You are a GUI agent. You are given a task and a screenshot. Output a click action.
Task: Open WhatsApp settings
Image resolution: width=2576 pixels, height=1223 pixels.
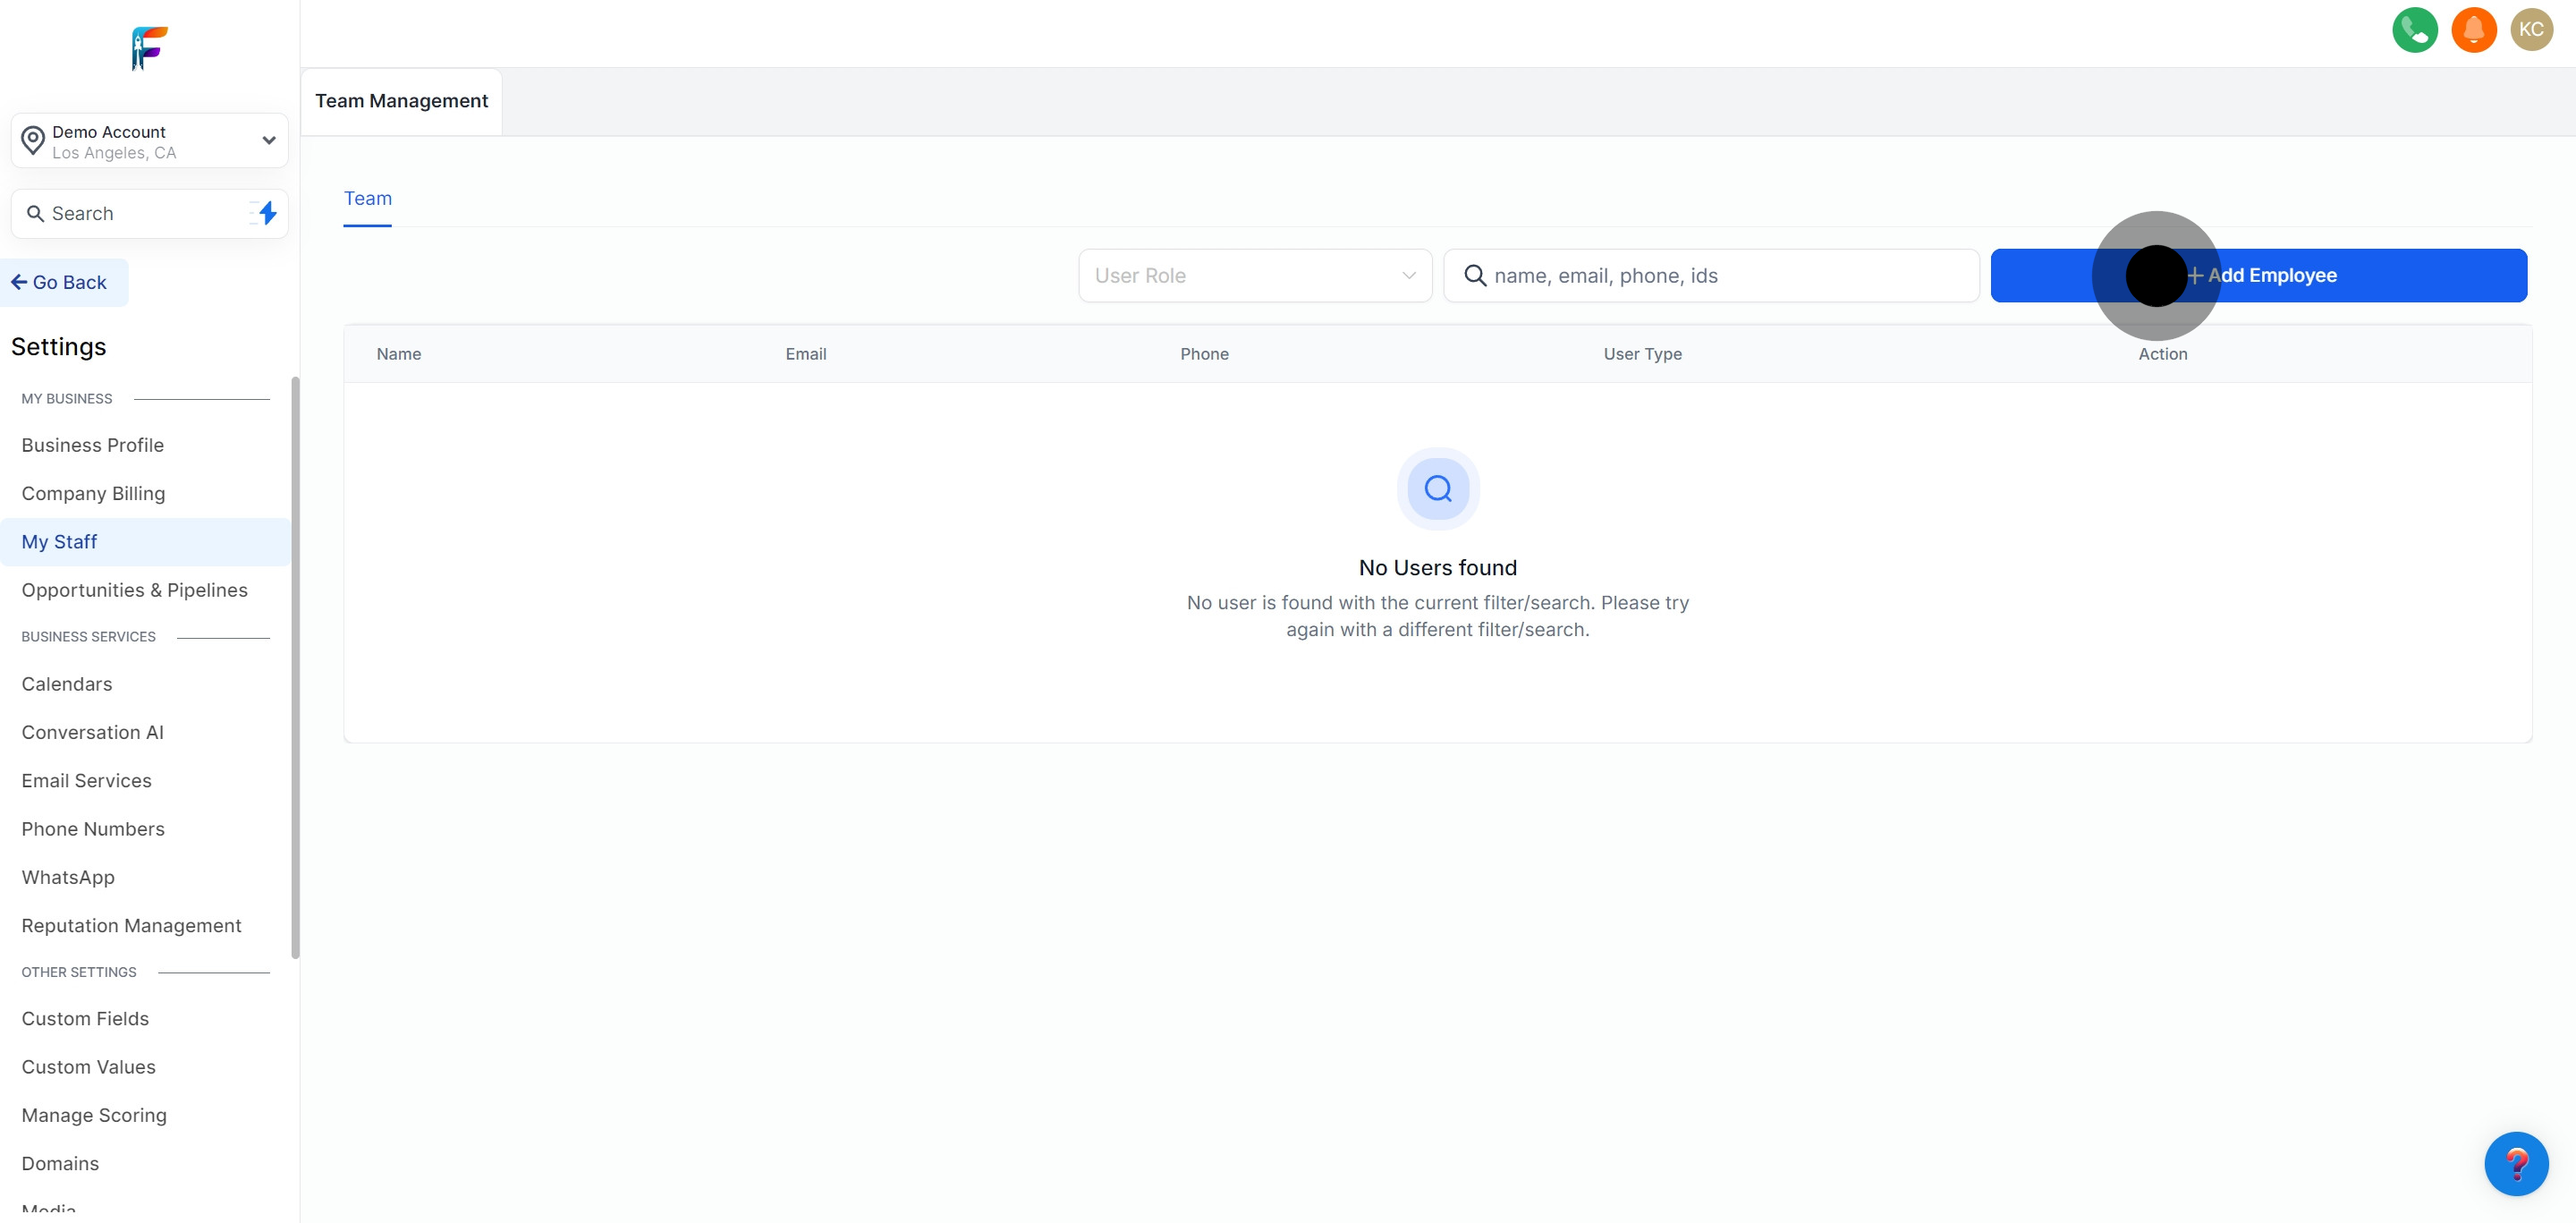click(x=68, y=877)
